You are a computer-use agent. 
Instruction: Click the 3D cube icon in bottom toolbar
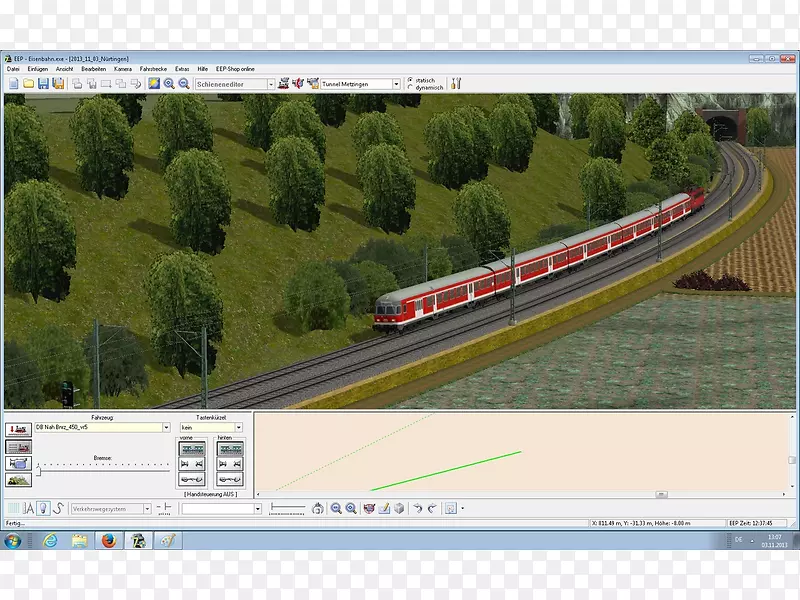(x=398, y=508)
